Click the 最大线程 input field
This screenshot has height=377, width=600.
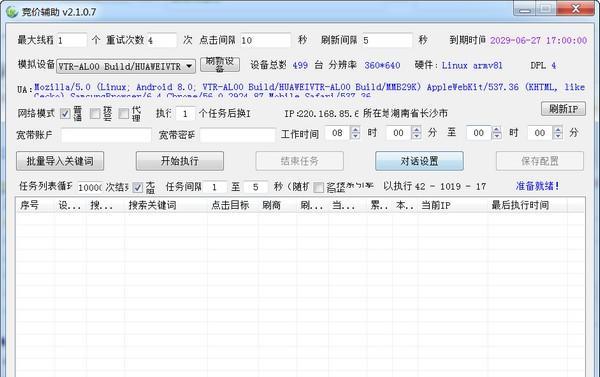point(71,40)
